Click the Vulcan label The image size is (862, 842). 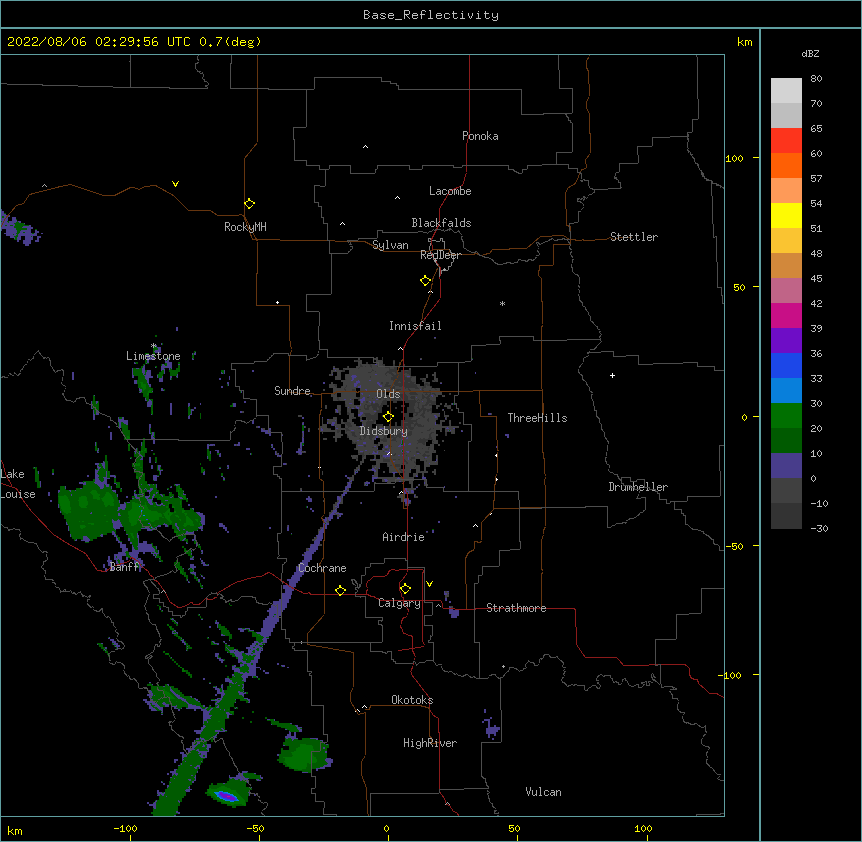click(x=543, y=792)
